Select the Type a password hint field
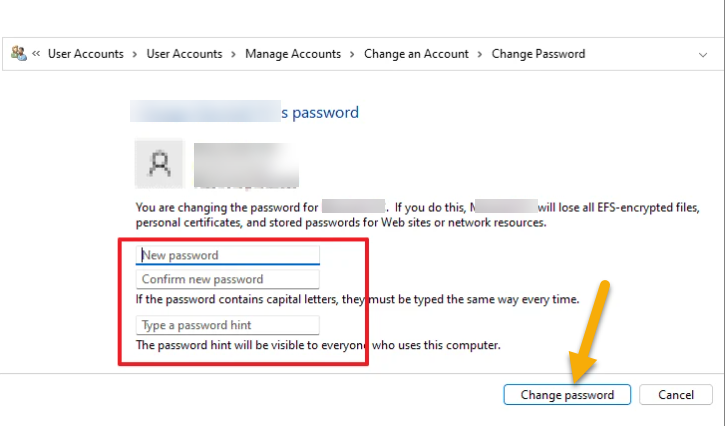 (x=228, y=325)
